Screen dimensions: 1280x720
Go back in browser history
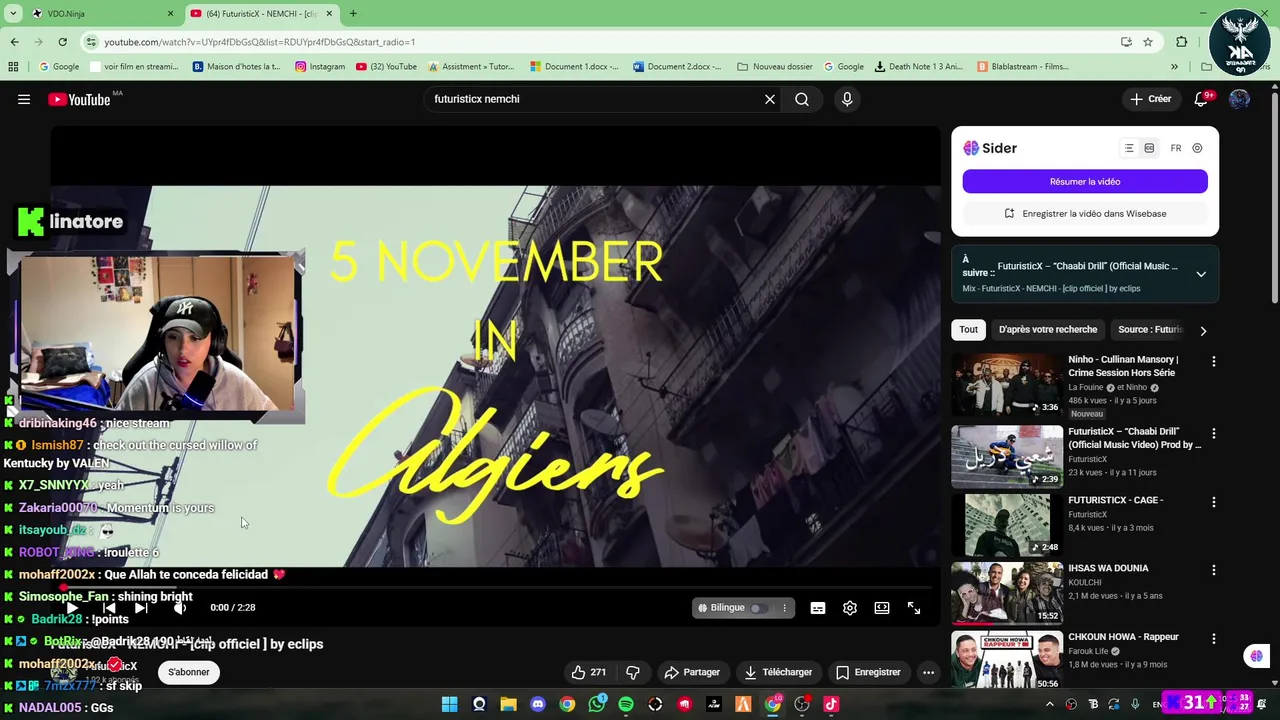[14, 42]
